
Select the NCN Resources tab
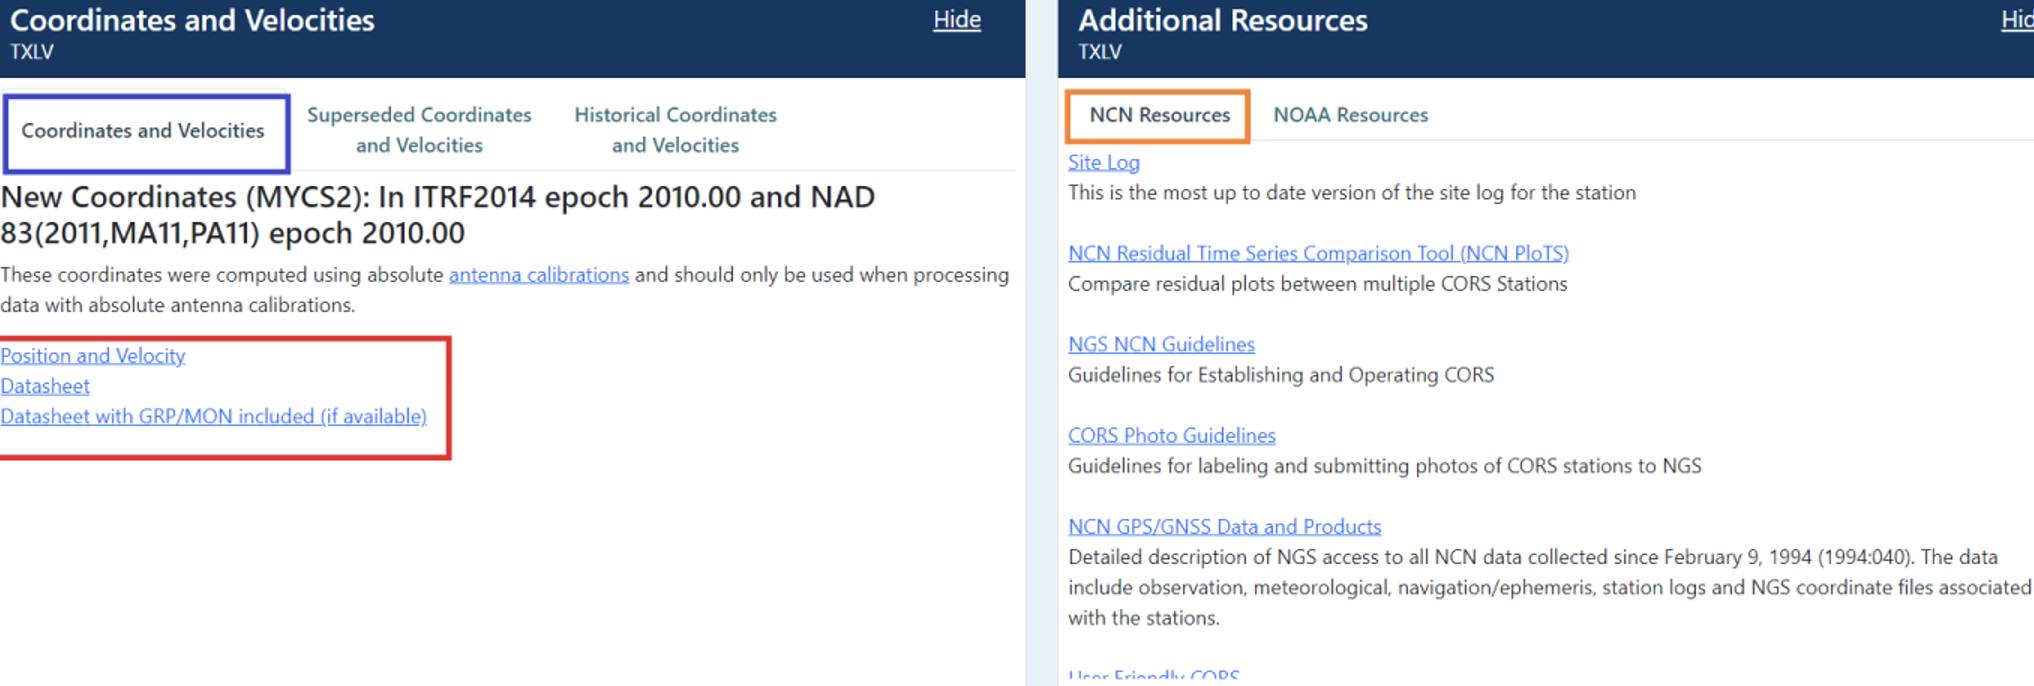pyautogui.click(x=1159, y=115)
